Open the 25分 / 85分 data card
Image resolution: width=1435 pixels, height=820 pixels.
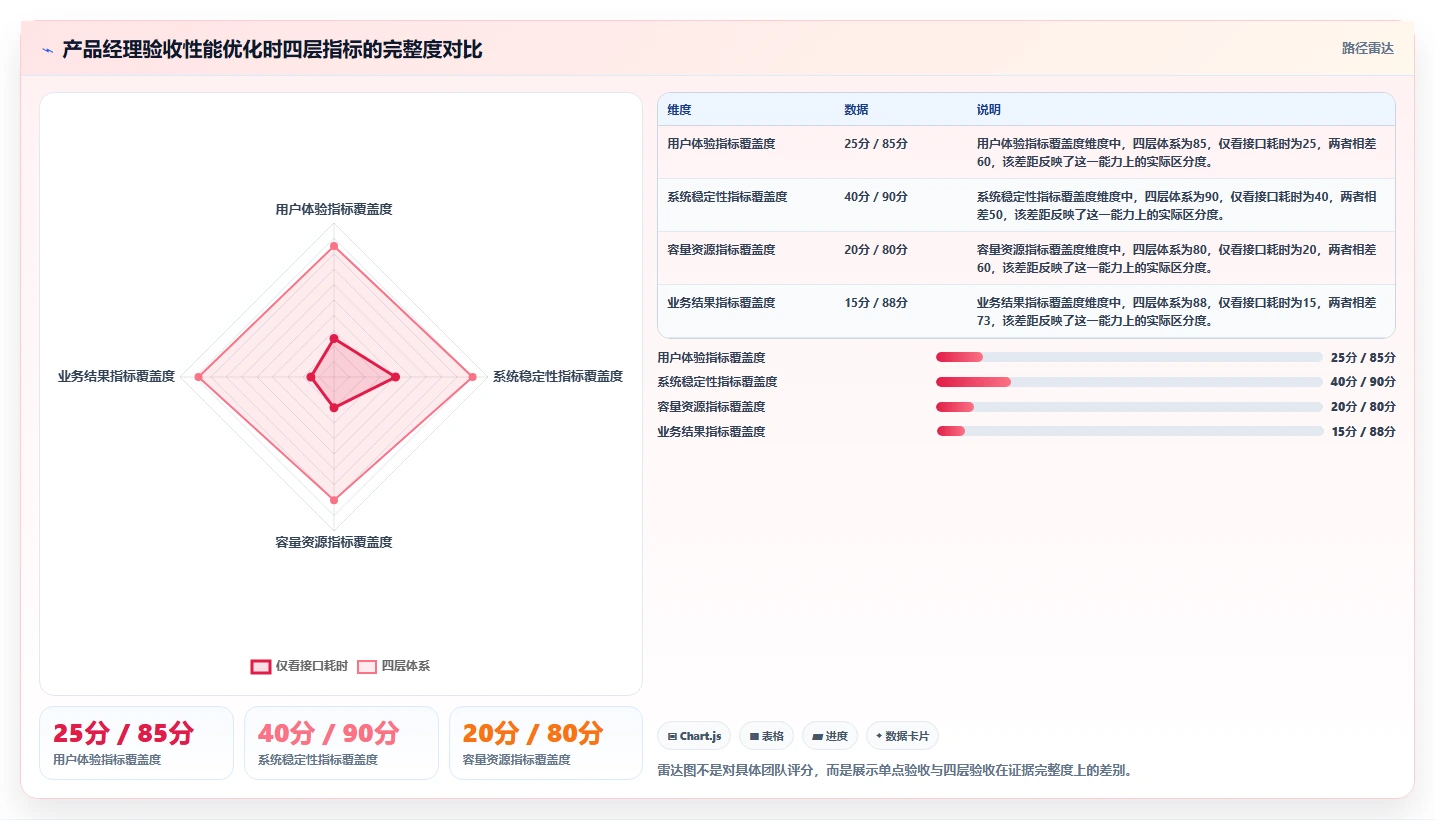pyautogui.click(x=136, y=743)
